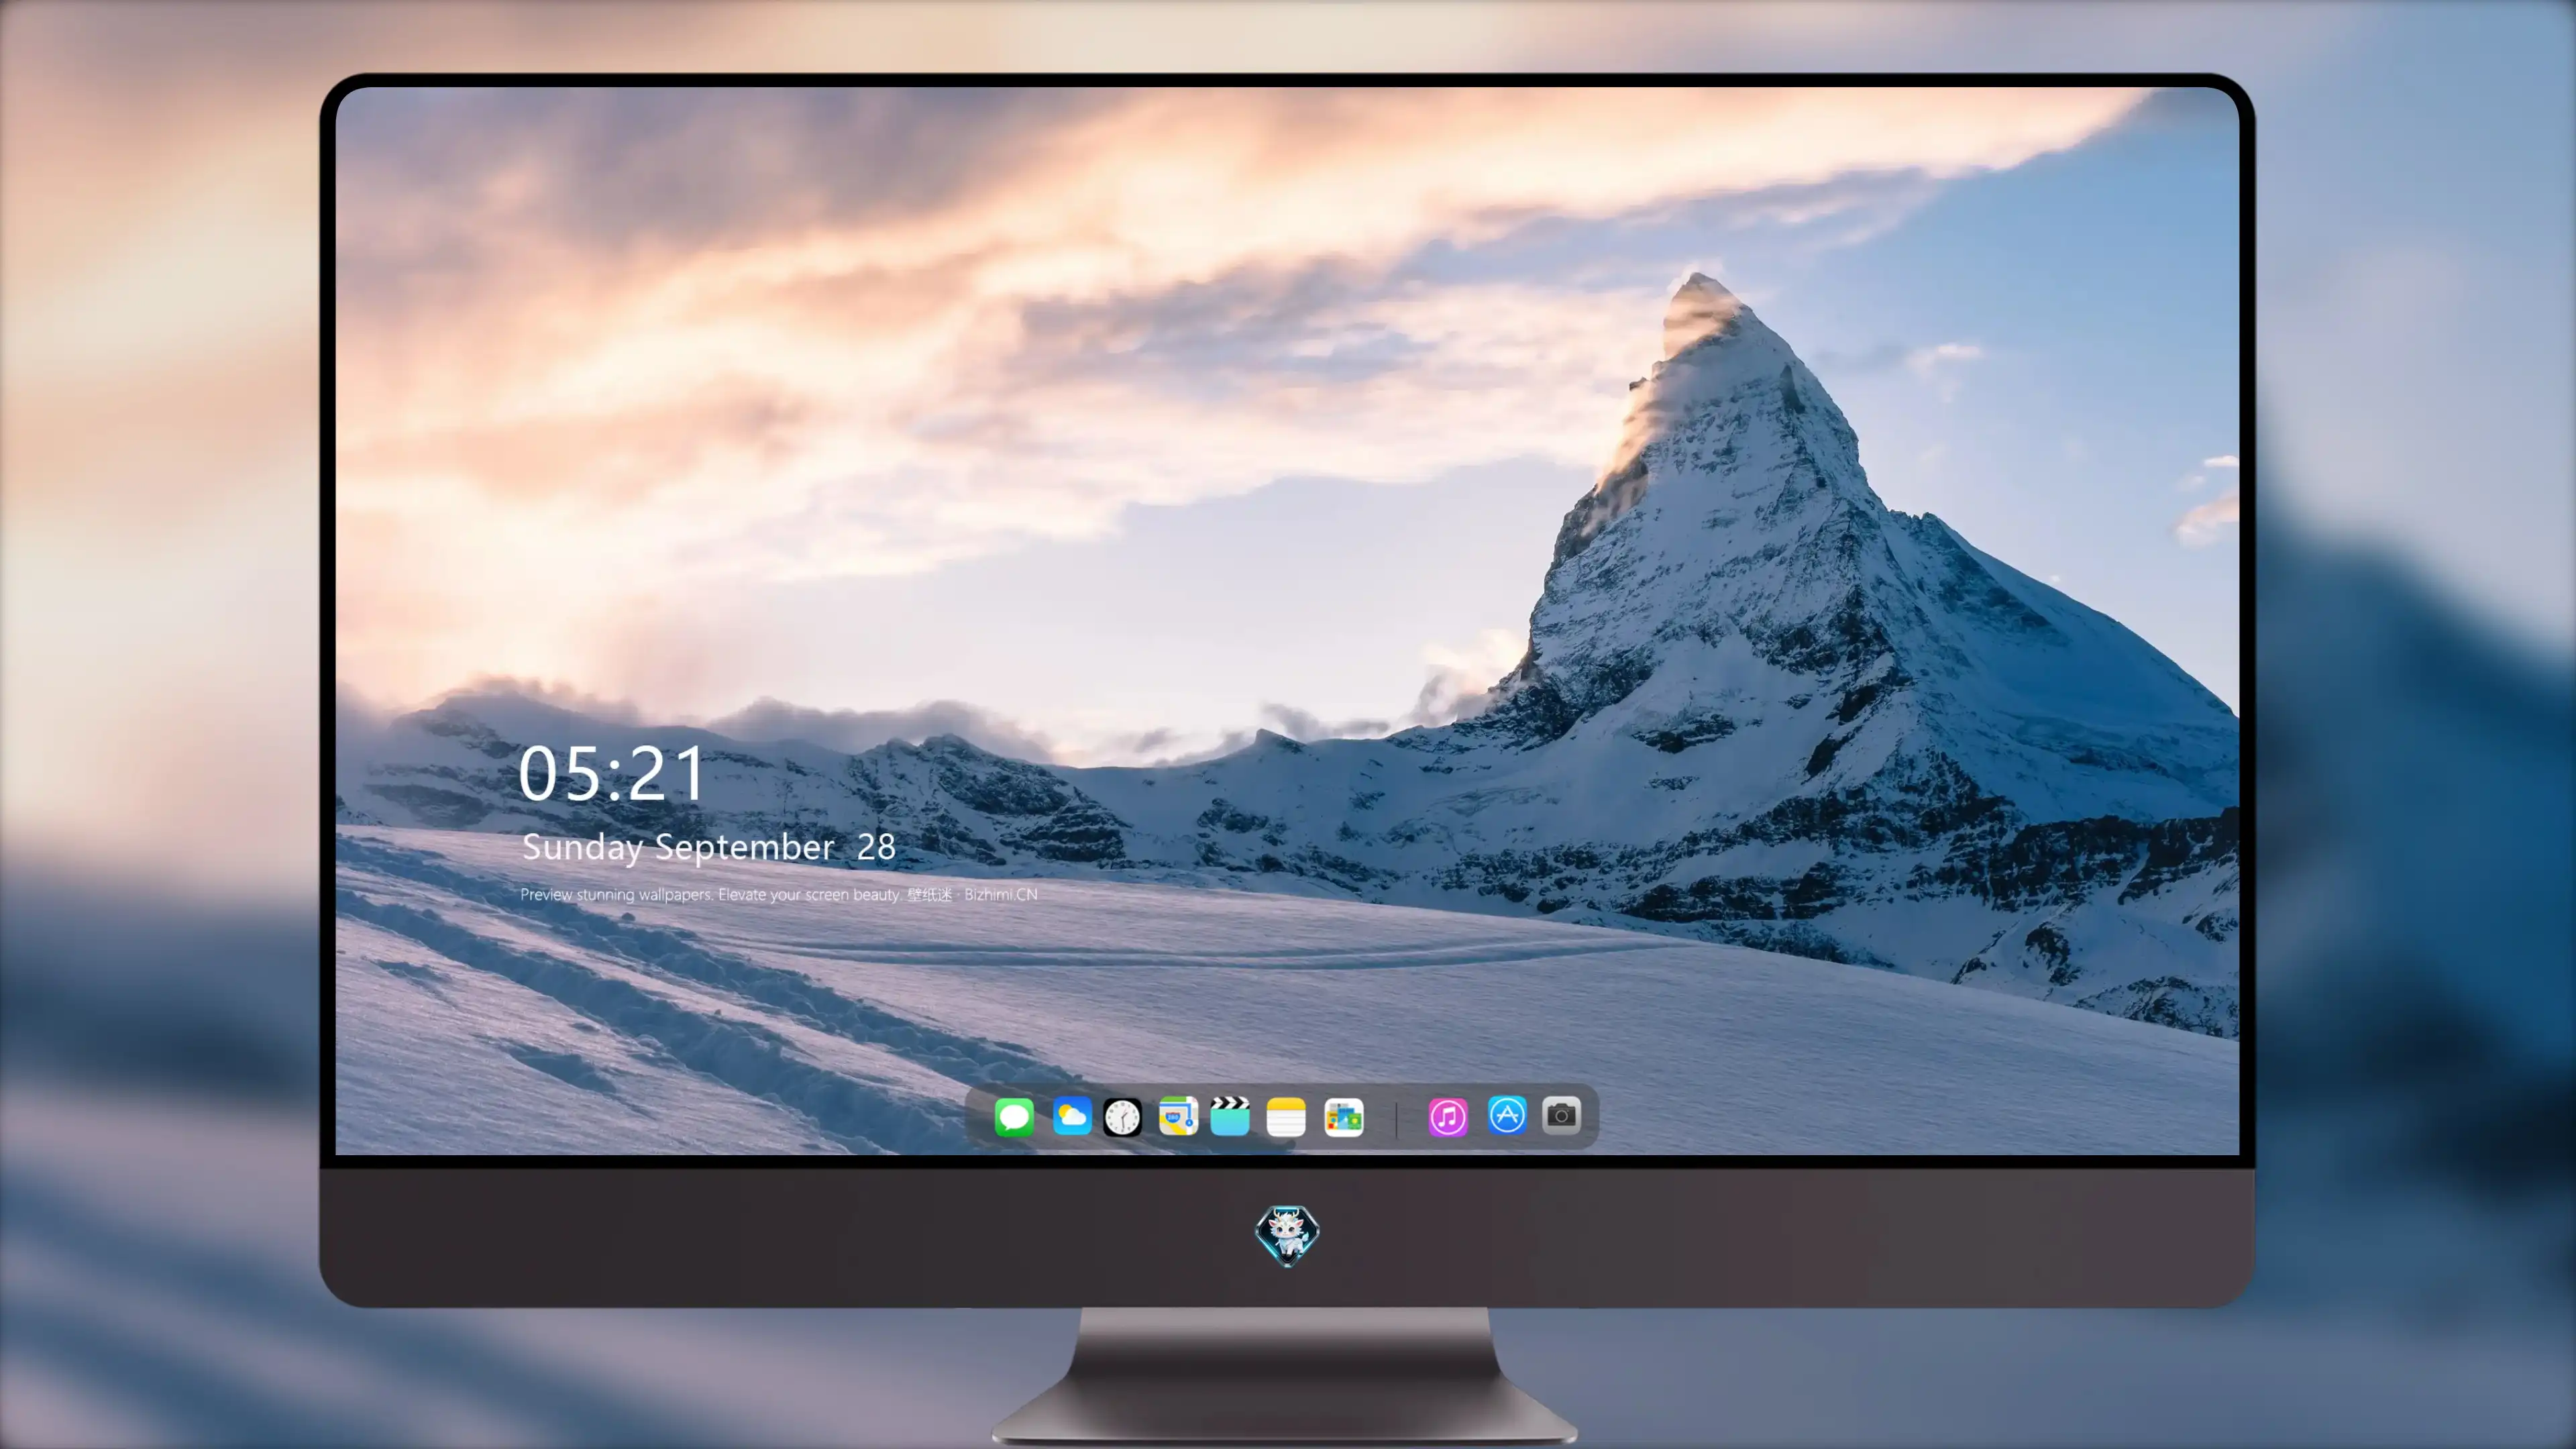This screenshot has height=1449, width=2576.
Task: Launch the Weather app icon
Action: pyautogui.click(x=1071, y=1116)
